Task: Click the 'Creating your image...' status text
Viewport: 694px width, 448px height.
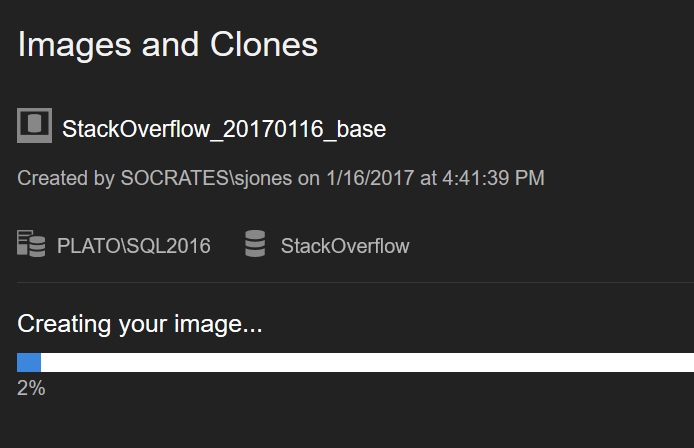Action: click(140, 324)
